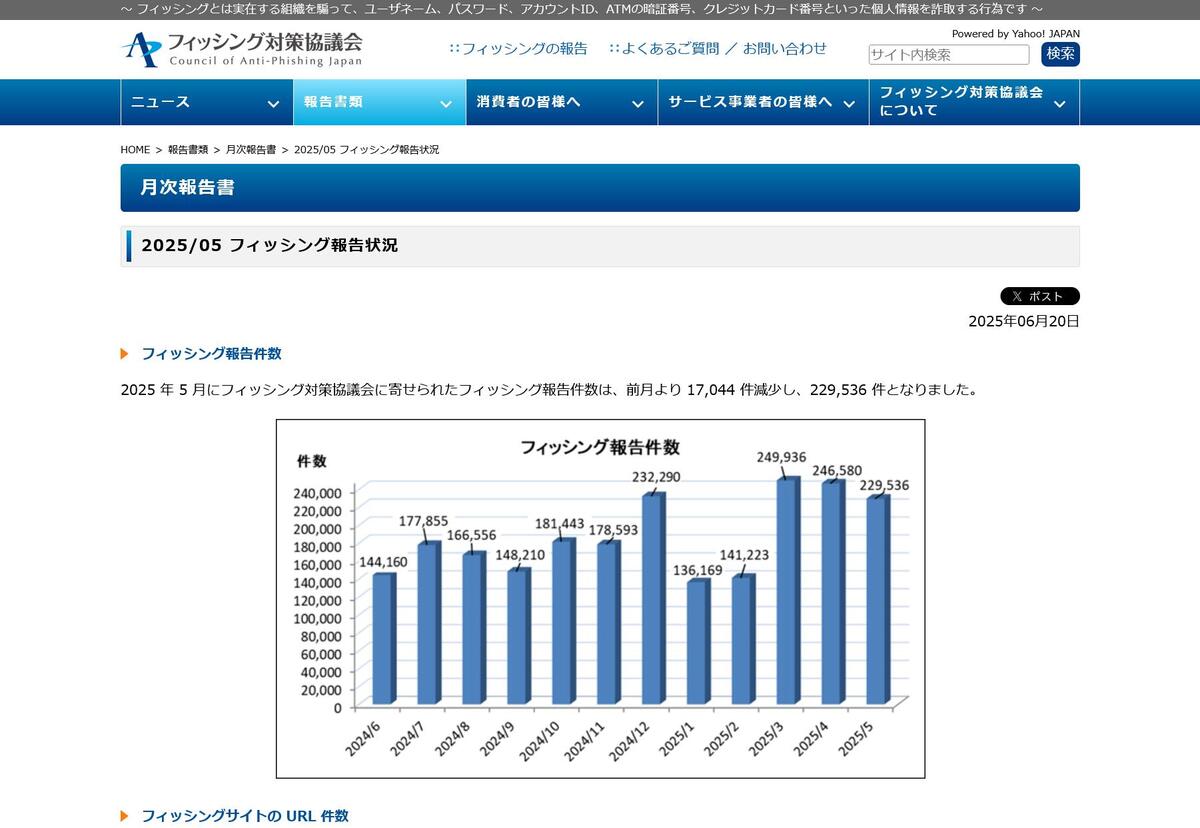Click the 249,936 label in the chart
This screenshot has width=1200, height=828.
780,458
